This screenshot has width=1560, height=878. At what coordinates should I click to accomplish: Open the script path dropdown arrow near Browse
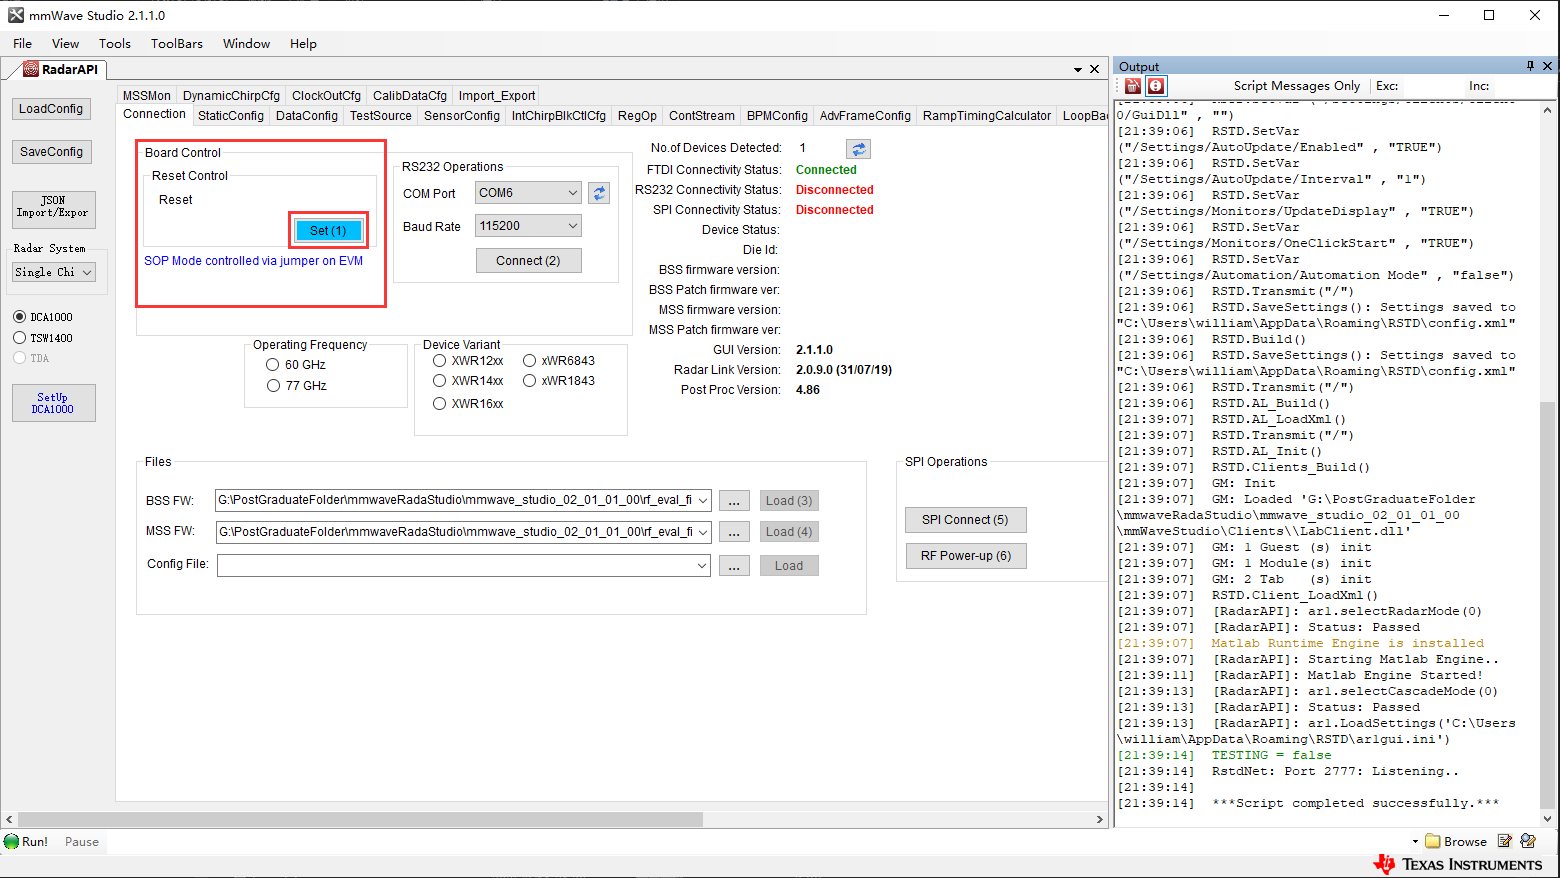[x=1415, y=842]
